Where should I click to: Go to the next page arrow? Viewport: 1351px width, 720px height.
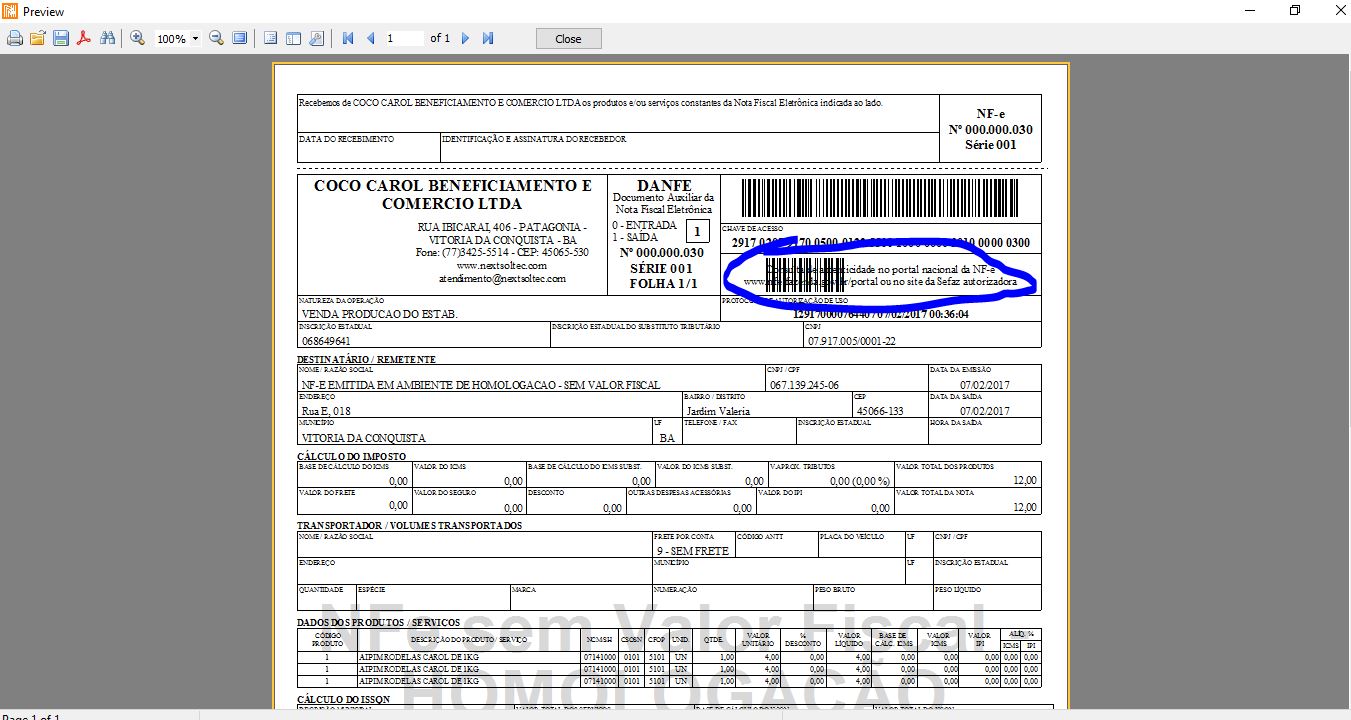point(465,39)
